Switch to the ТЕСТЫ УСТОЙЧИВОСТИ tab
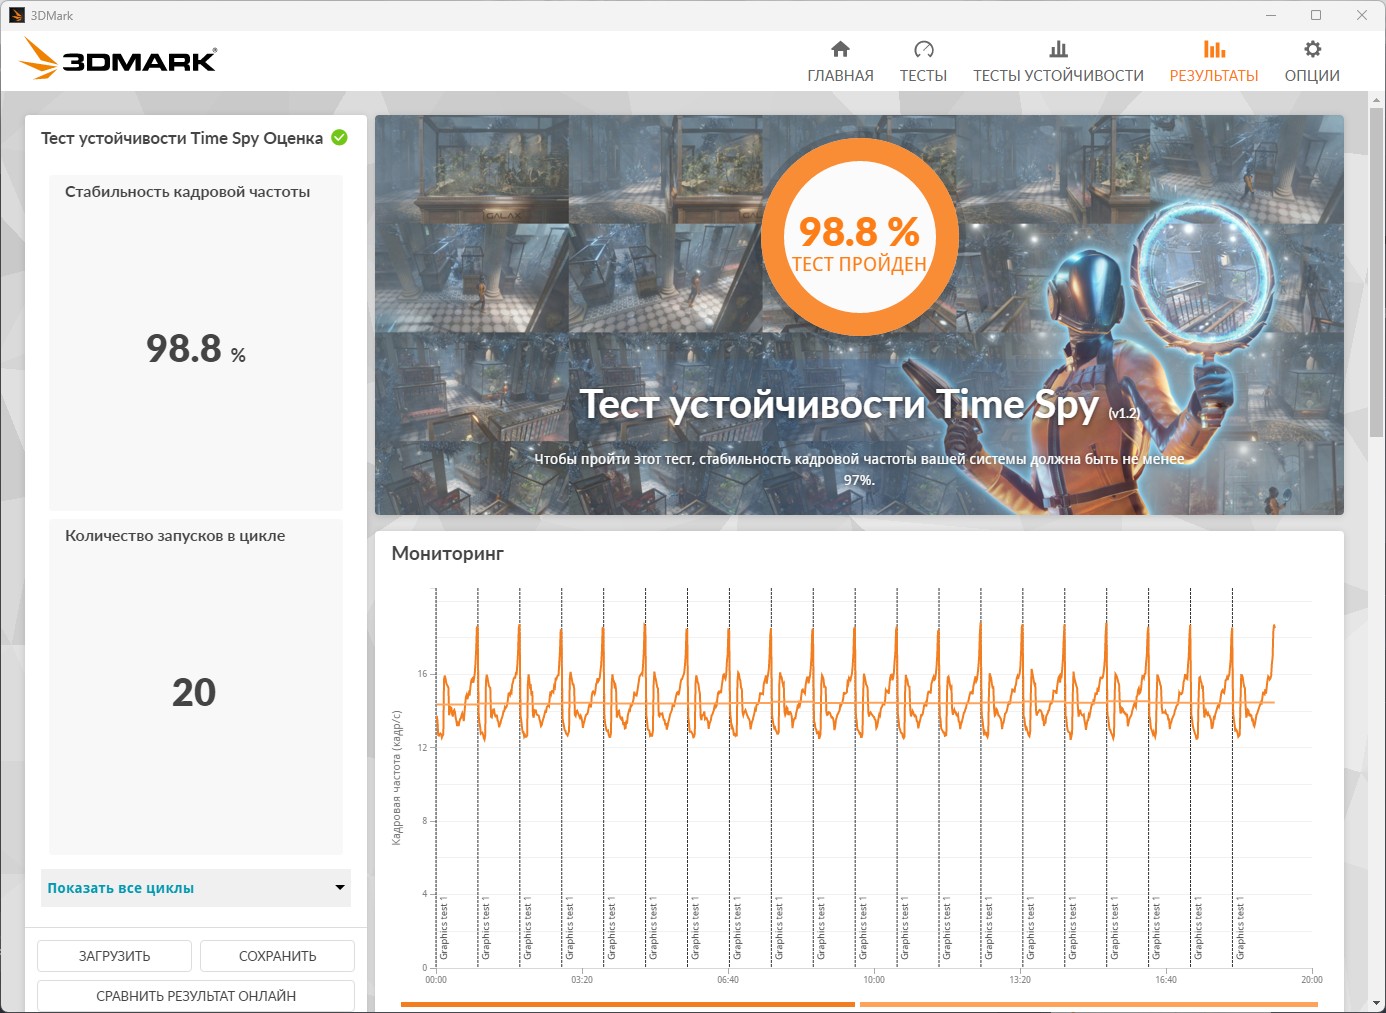Image resolution: width=1386 pixels, height=1013 pixels. click(1058, 62)
